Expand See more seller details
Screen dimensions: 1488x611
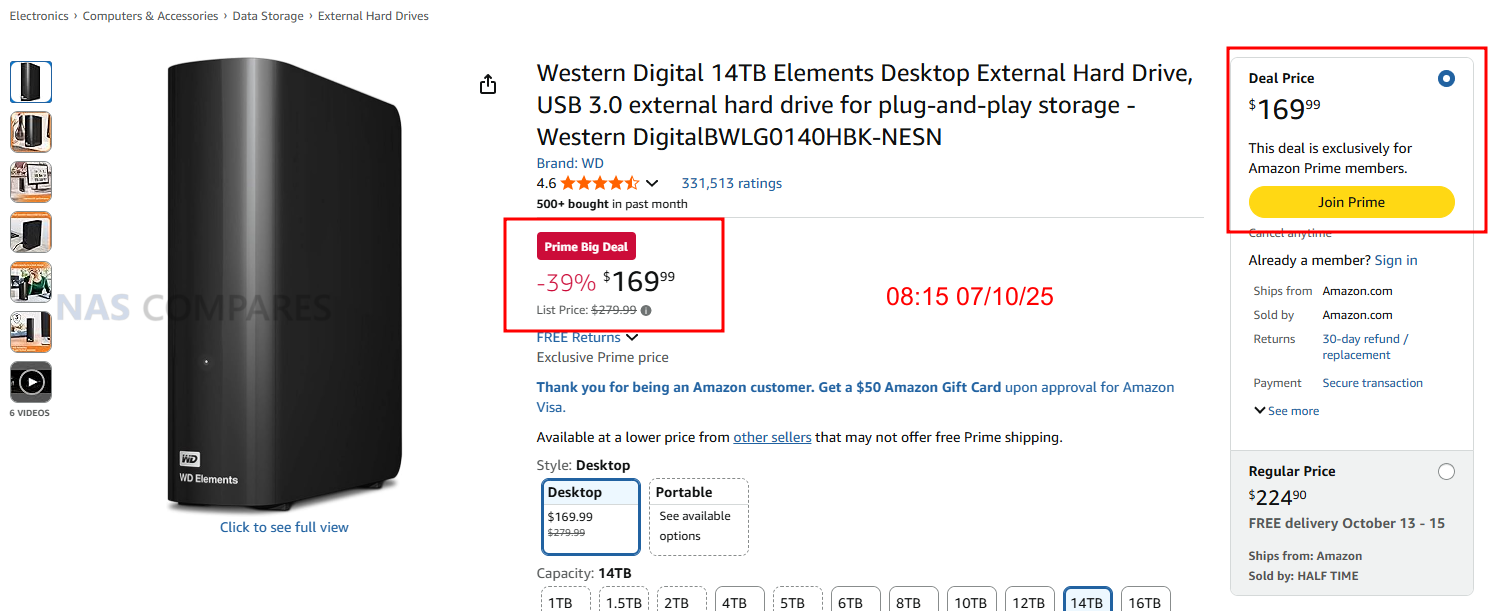[1286, 411]
